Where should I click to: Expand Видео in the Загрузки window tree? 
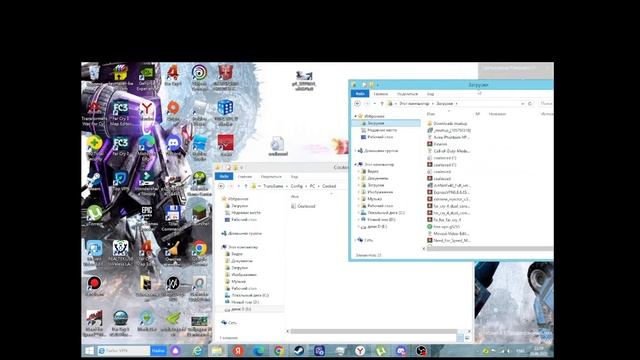(x=359, y=171)
